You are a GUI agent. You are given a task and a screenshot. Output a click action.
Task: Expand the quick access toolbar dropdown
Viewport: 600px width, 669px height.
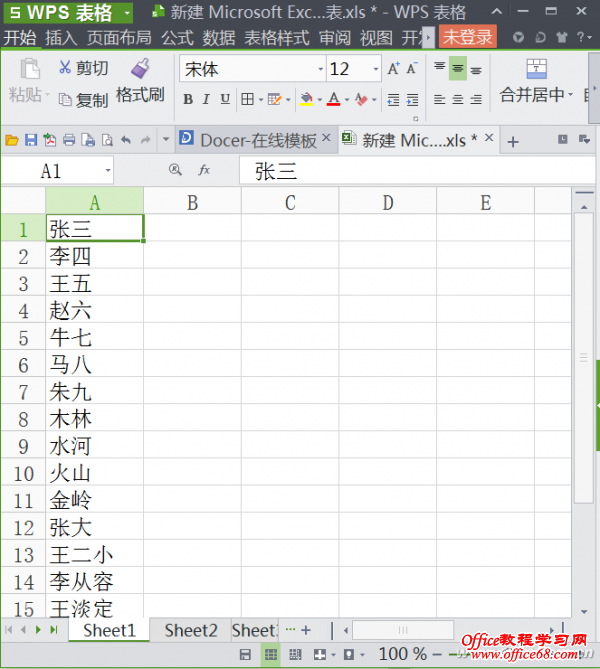tap(166, 139)
